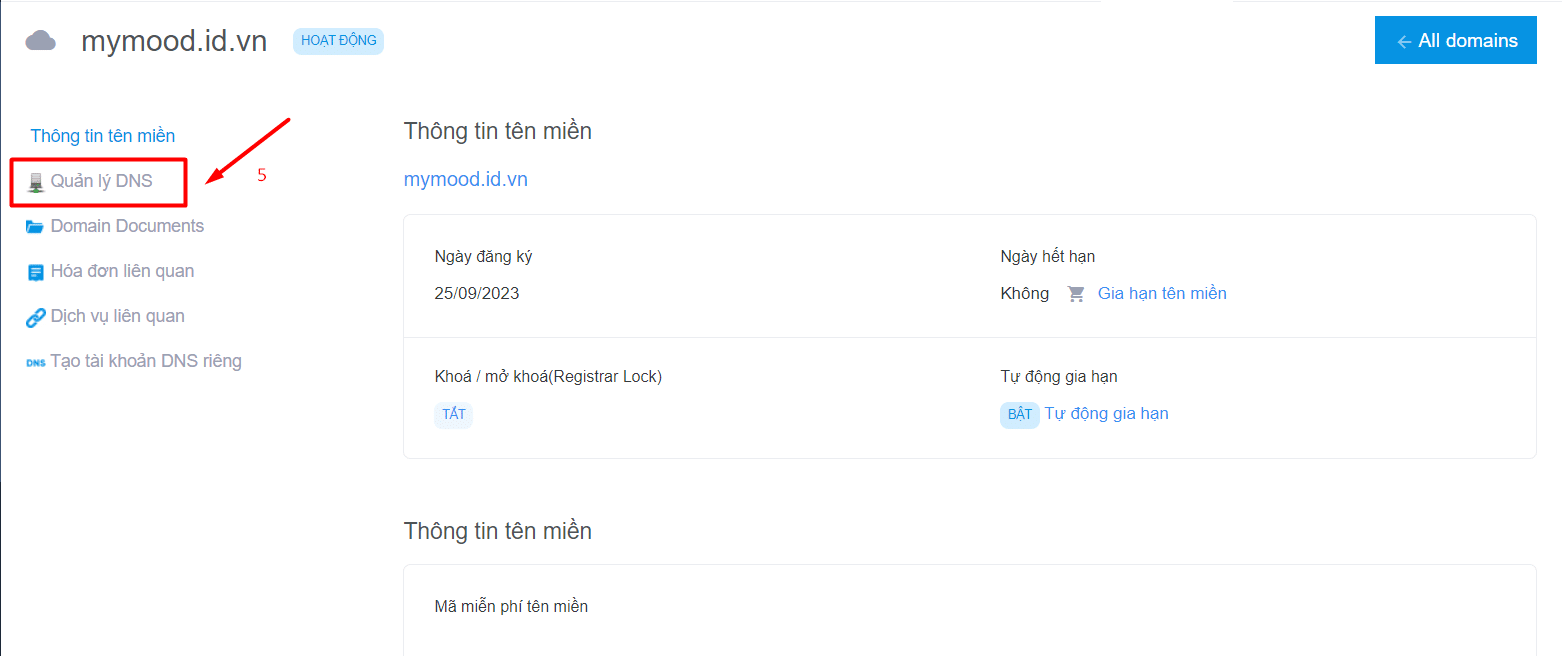Open the 'Quản lý DNS' section
Viewport: 1562px width, 656px height.
(100, 181)
